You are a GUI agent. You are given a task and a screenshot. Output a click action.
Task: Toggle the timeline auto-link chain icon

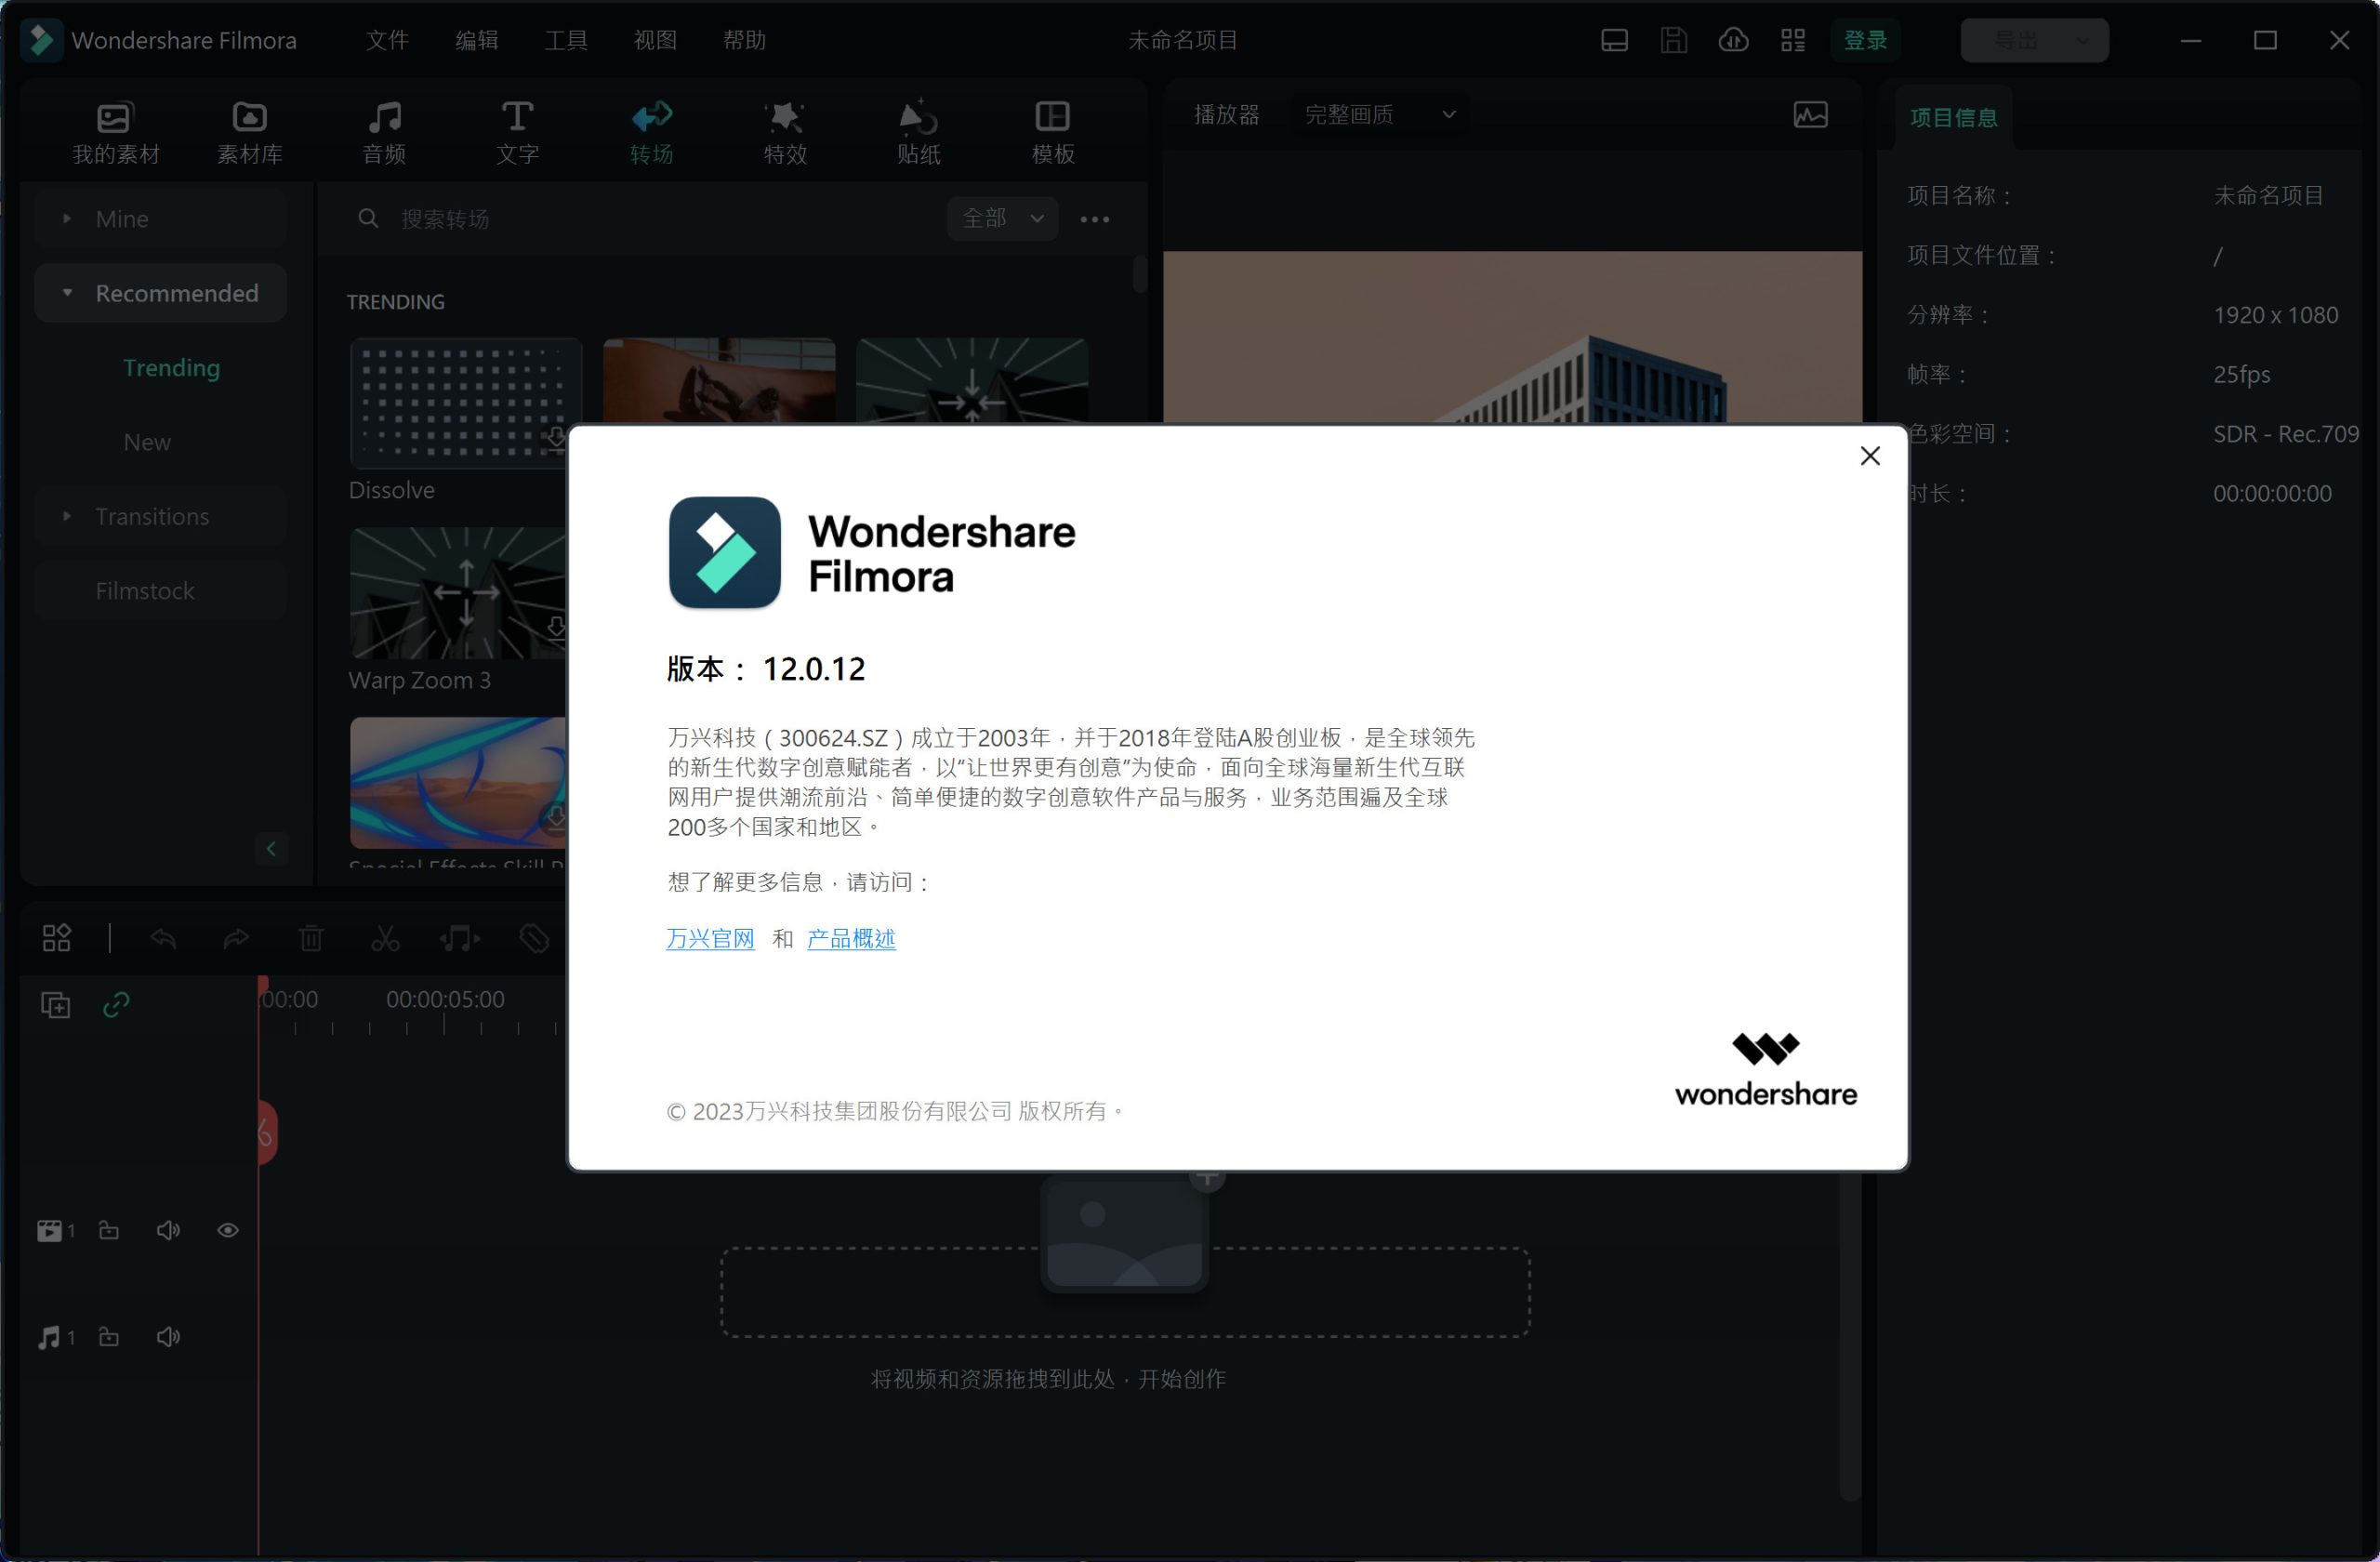pyautogui.click(x=116, y=1004)
